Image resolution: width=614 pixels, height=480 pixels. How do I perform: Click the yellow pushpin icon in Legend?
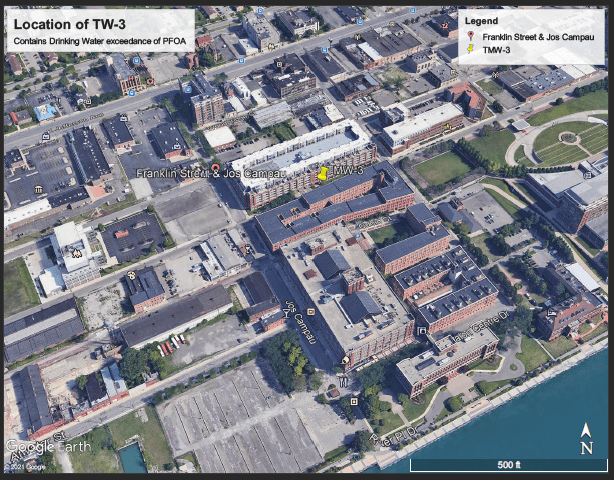point(470,49)
